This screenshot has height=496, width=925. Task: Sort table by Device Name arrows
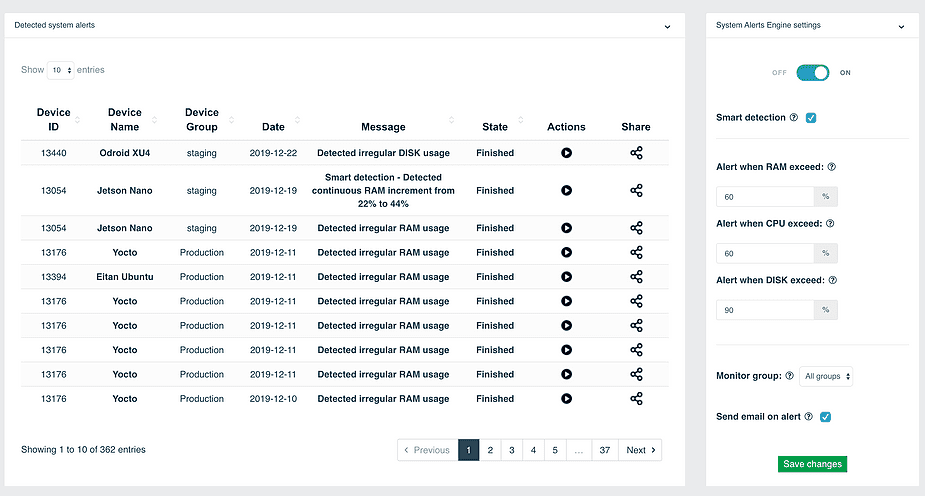click(155, 120)
